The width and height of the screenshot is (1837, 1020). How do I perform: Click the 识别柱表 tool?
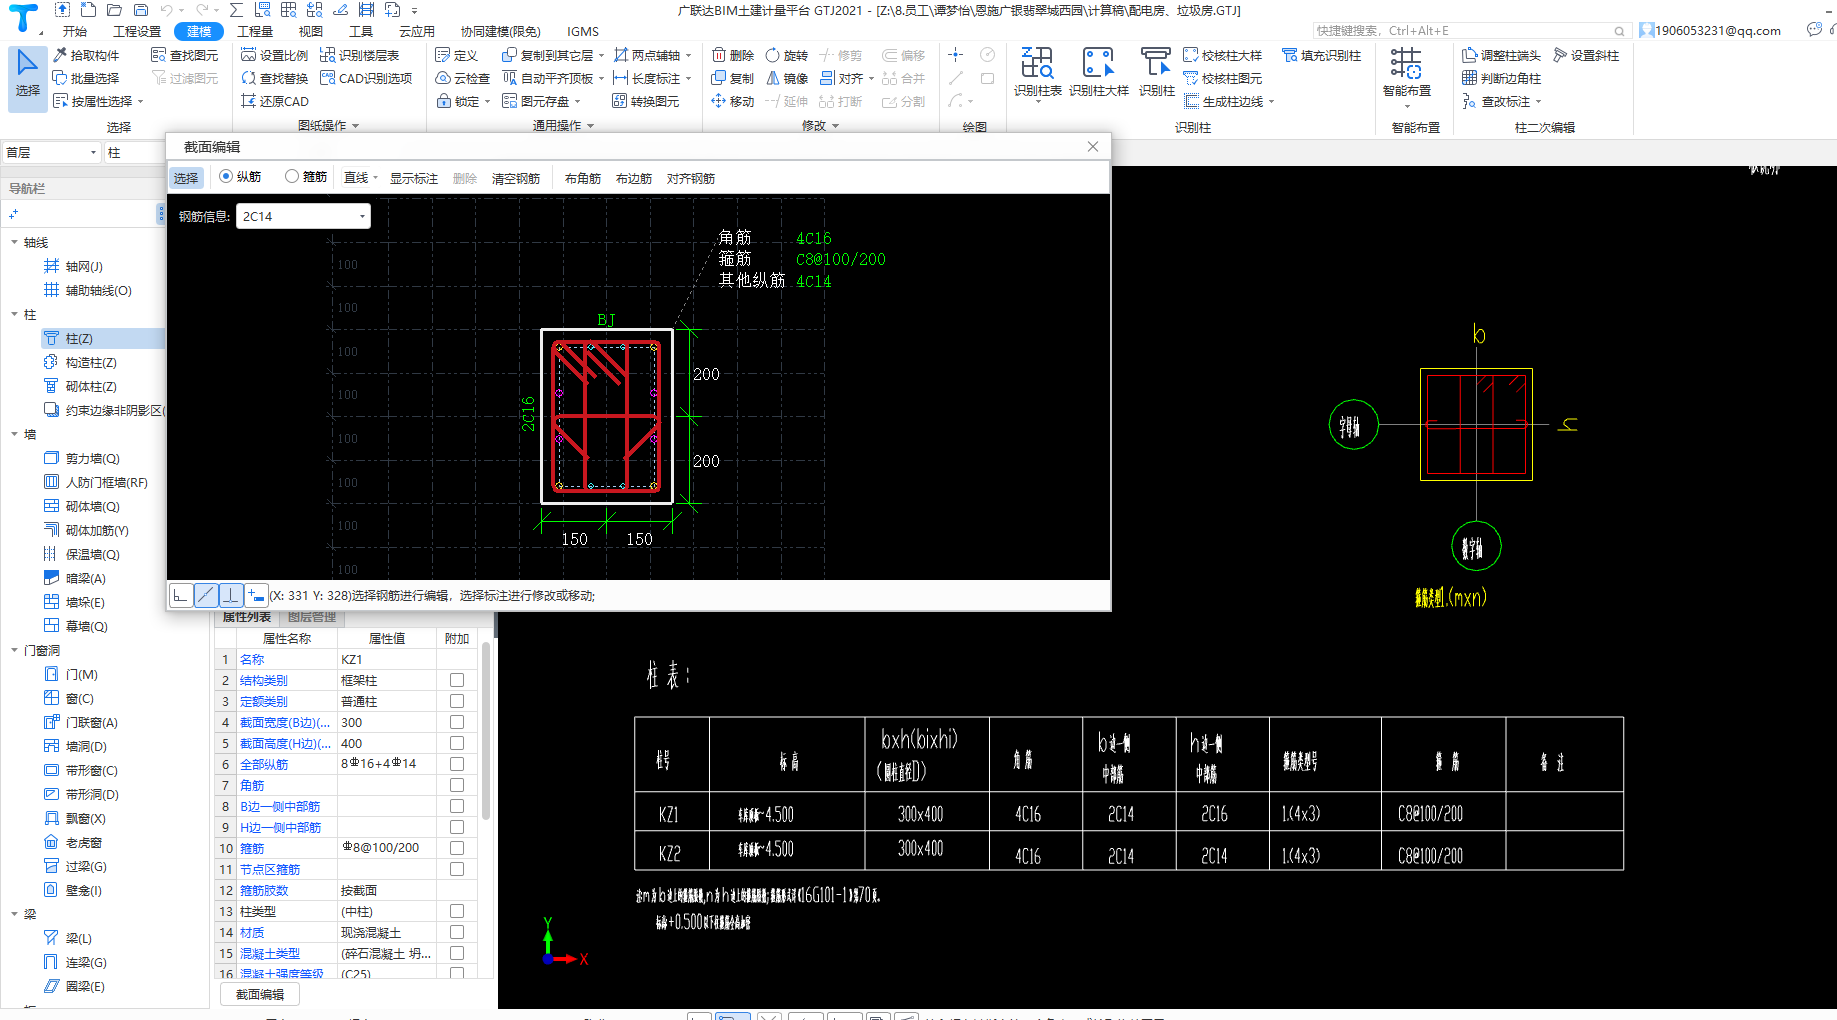click(x=1037, y=72)
